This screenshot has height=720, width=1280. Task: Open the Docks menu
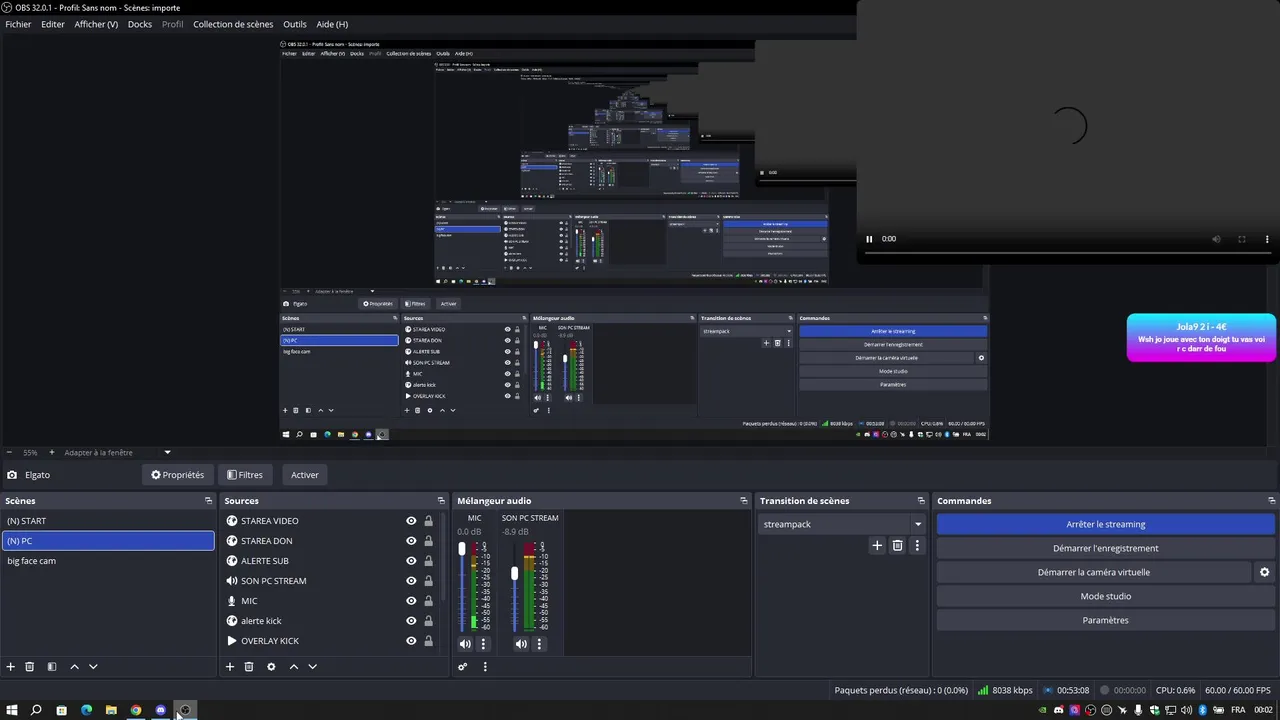140,24
